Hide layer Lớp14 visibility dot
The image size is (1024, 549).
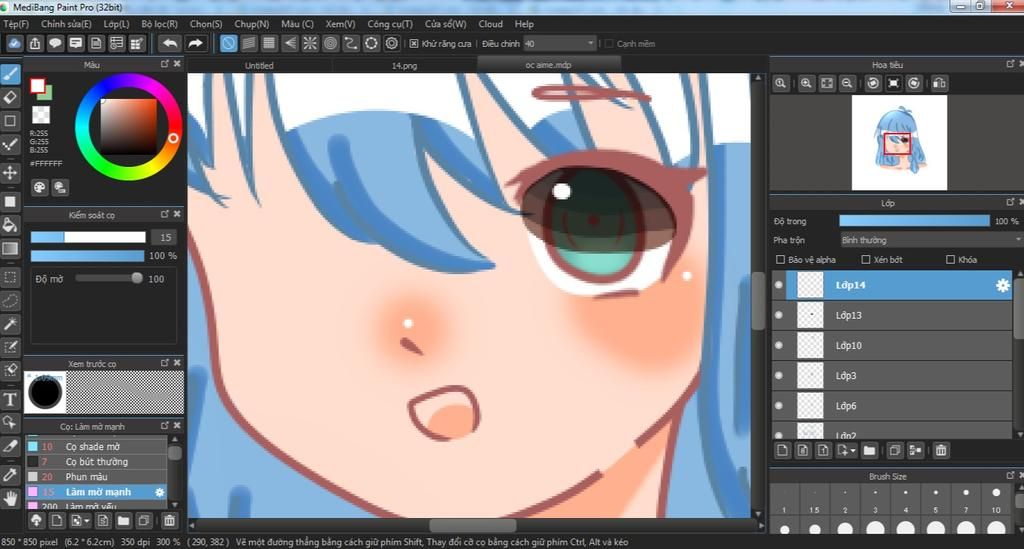778,285
